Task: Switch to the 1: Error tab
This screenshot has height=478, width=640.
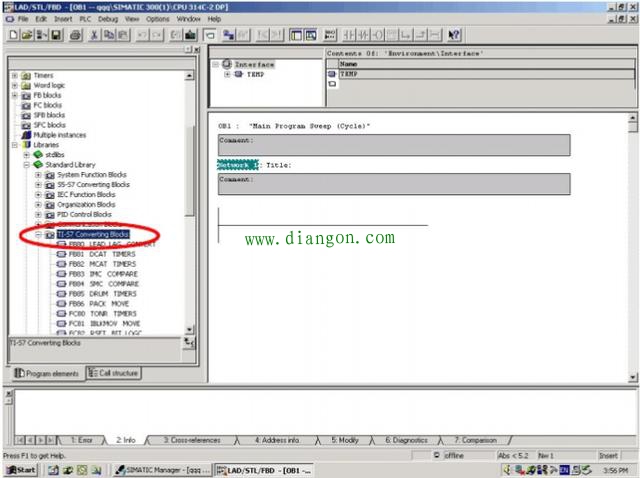Action: 81,440
